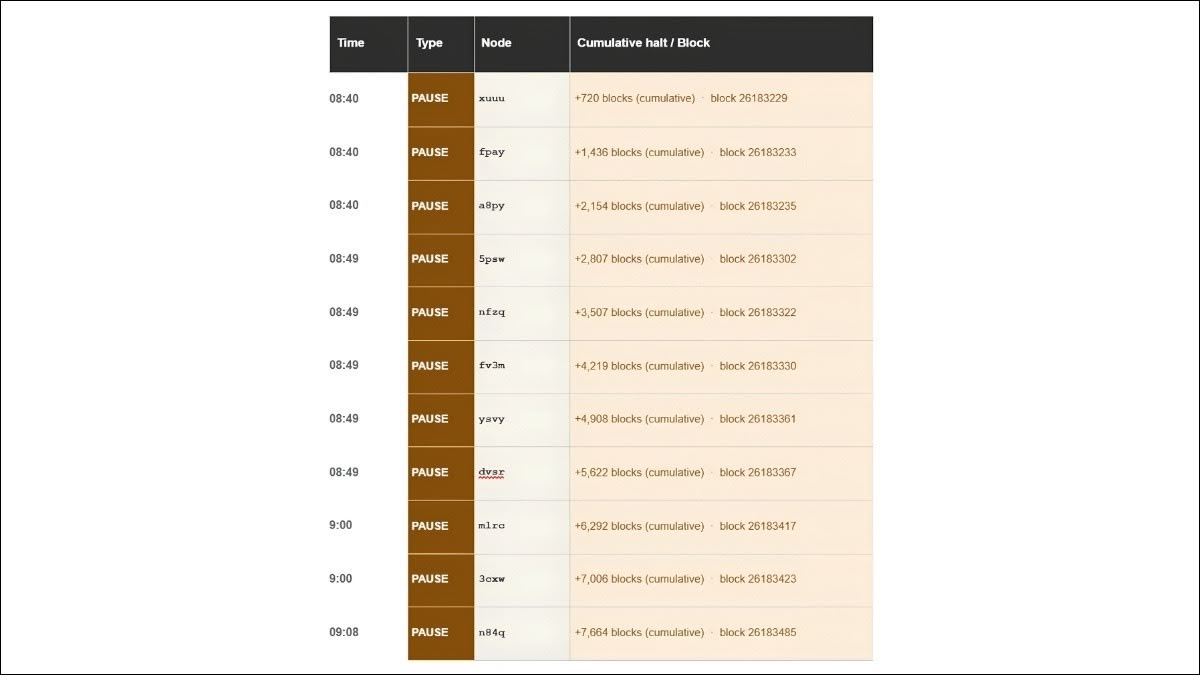The image size is (1200, 675).
Task: Click the PAUSE cell in mlrc row
Action: pos(441,526)
